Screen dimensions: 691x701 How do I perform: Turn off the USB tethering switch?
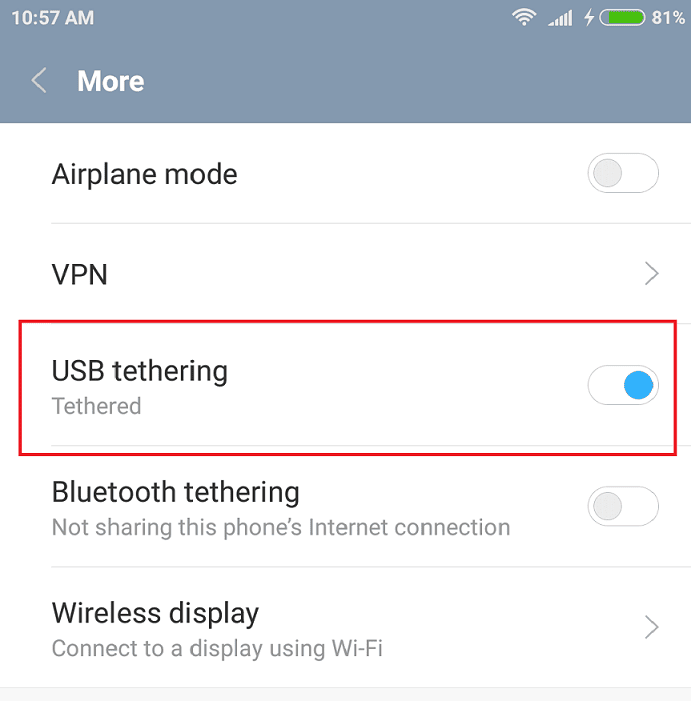623,385
